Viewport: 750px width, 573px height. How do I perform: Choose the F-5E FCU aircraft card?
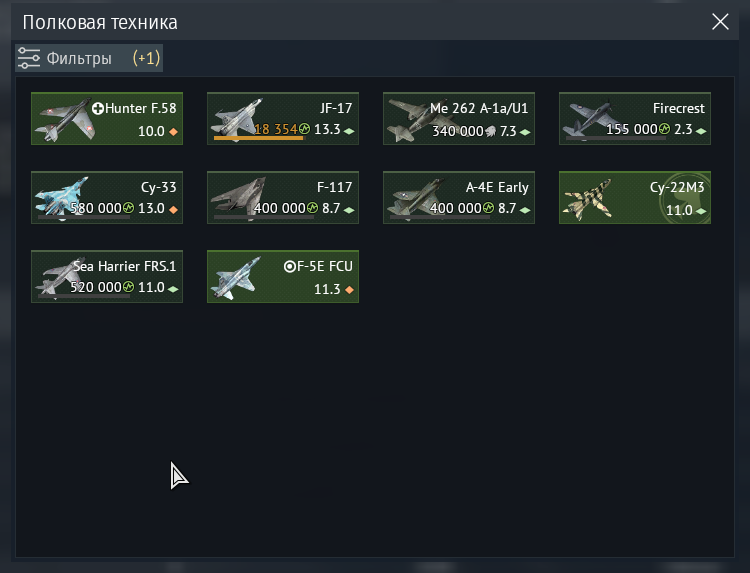(x=283, y=276)
